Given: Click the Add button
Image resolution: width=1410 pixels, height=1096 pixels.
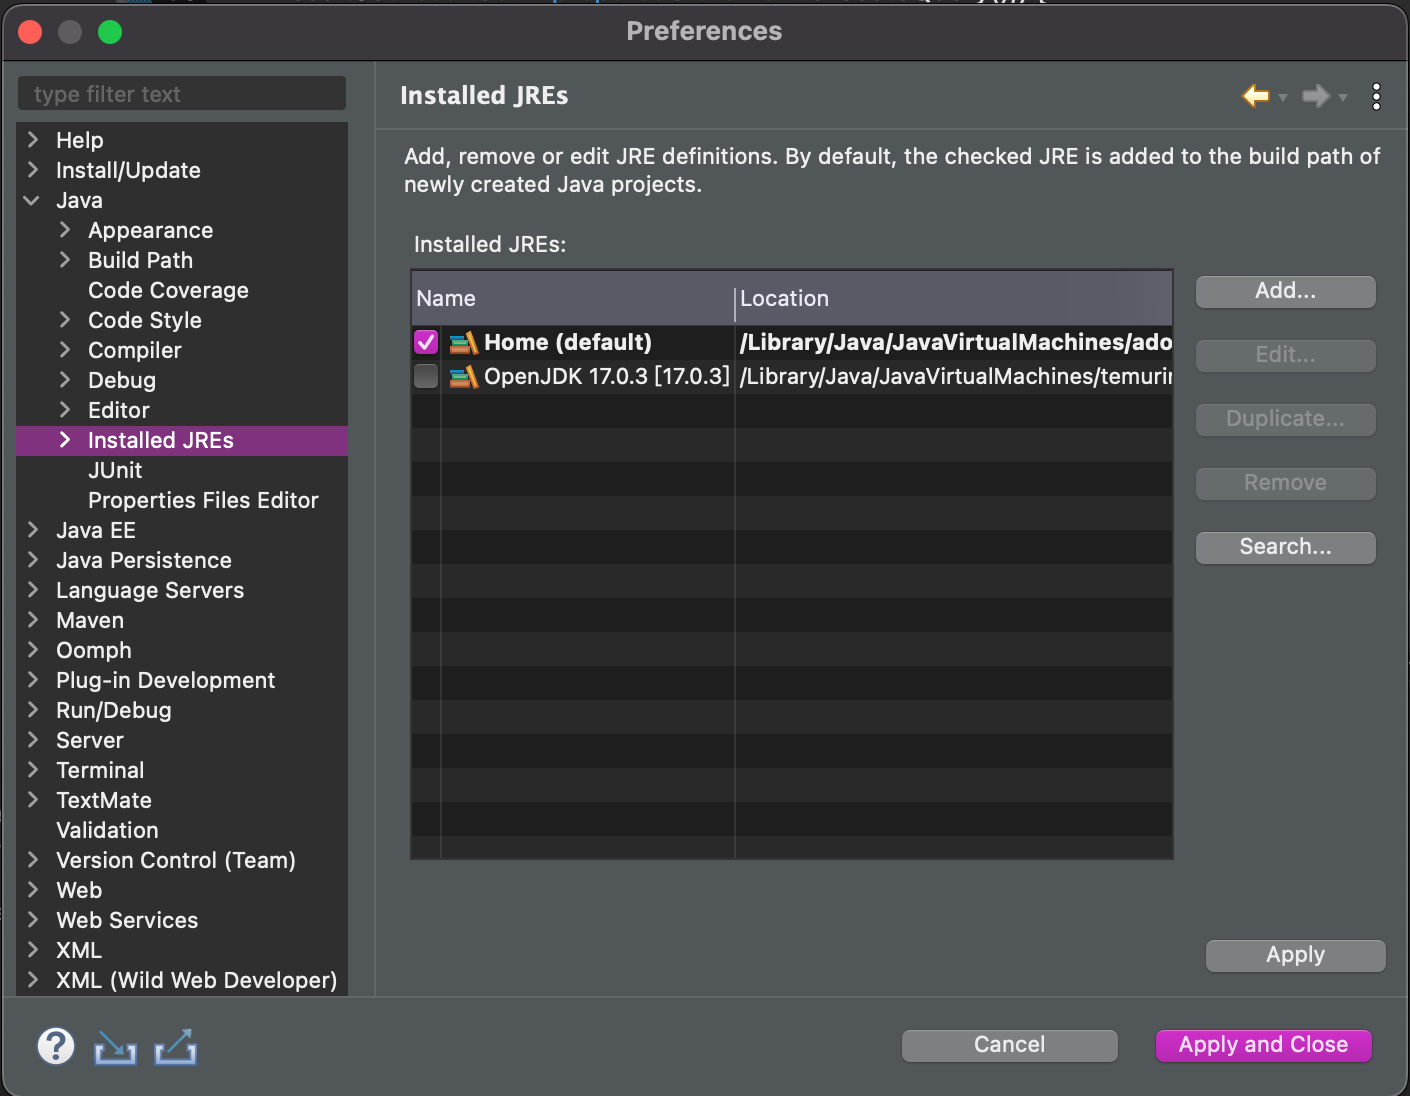Looking at the screenshot, I should click(x=1285, y=291).
